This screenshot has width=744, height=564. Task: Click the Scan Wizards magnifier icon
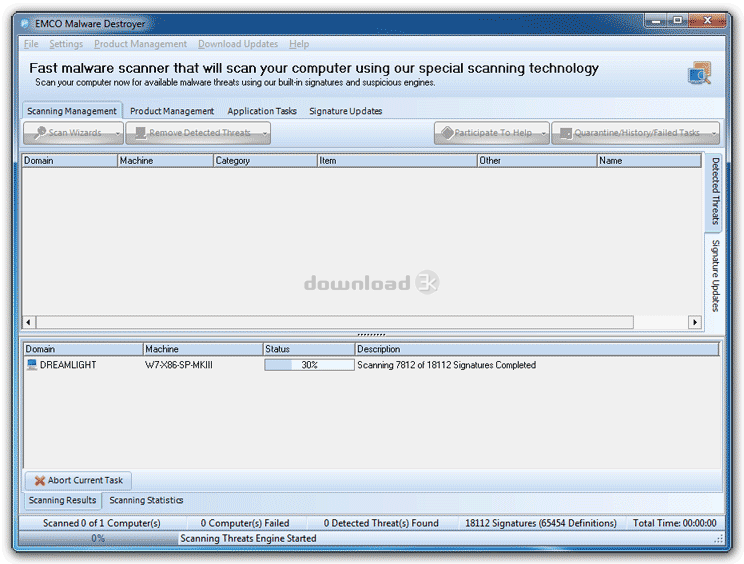point(40,132)
